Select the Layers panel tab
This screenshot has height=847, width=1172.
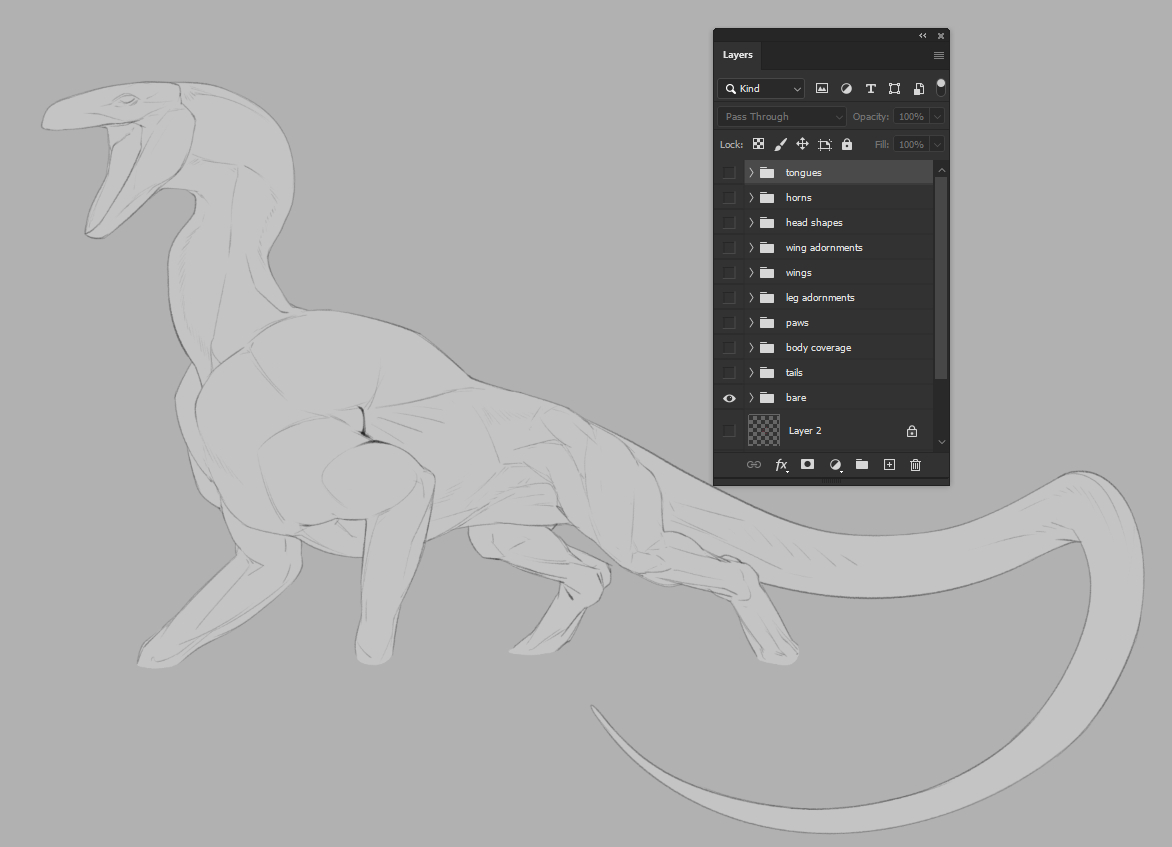point(738,55)
